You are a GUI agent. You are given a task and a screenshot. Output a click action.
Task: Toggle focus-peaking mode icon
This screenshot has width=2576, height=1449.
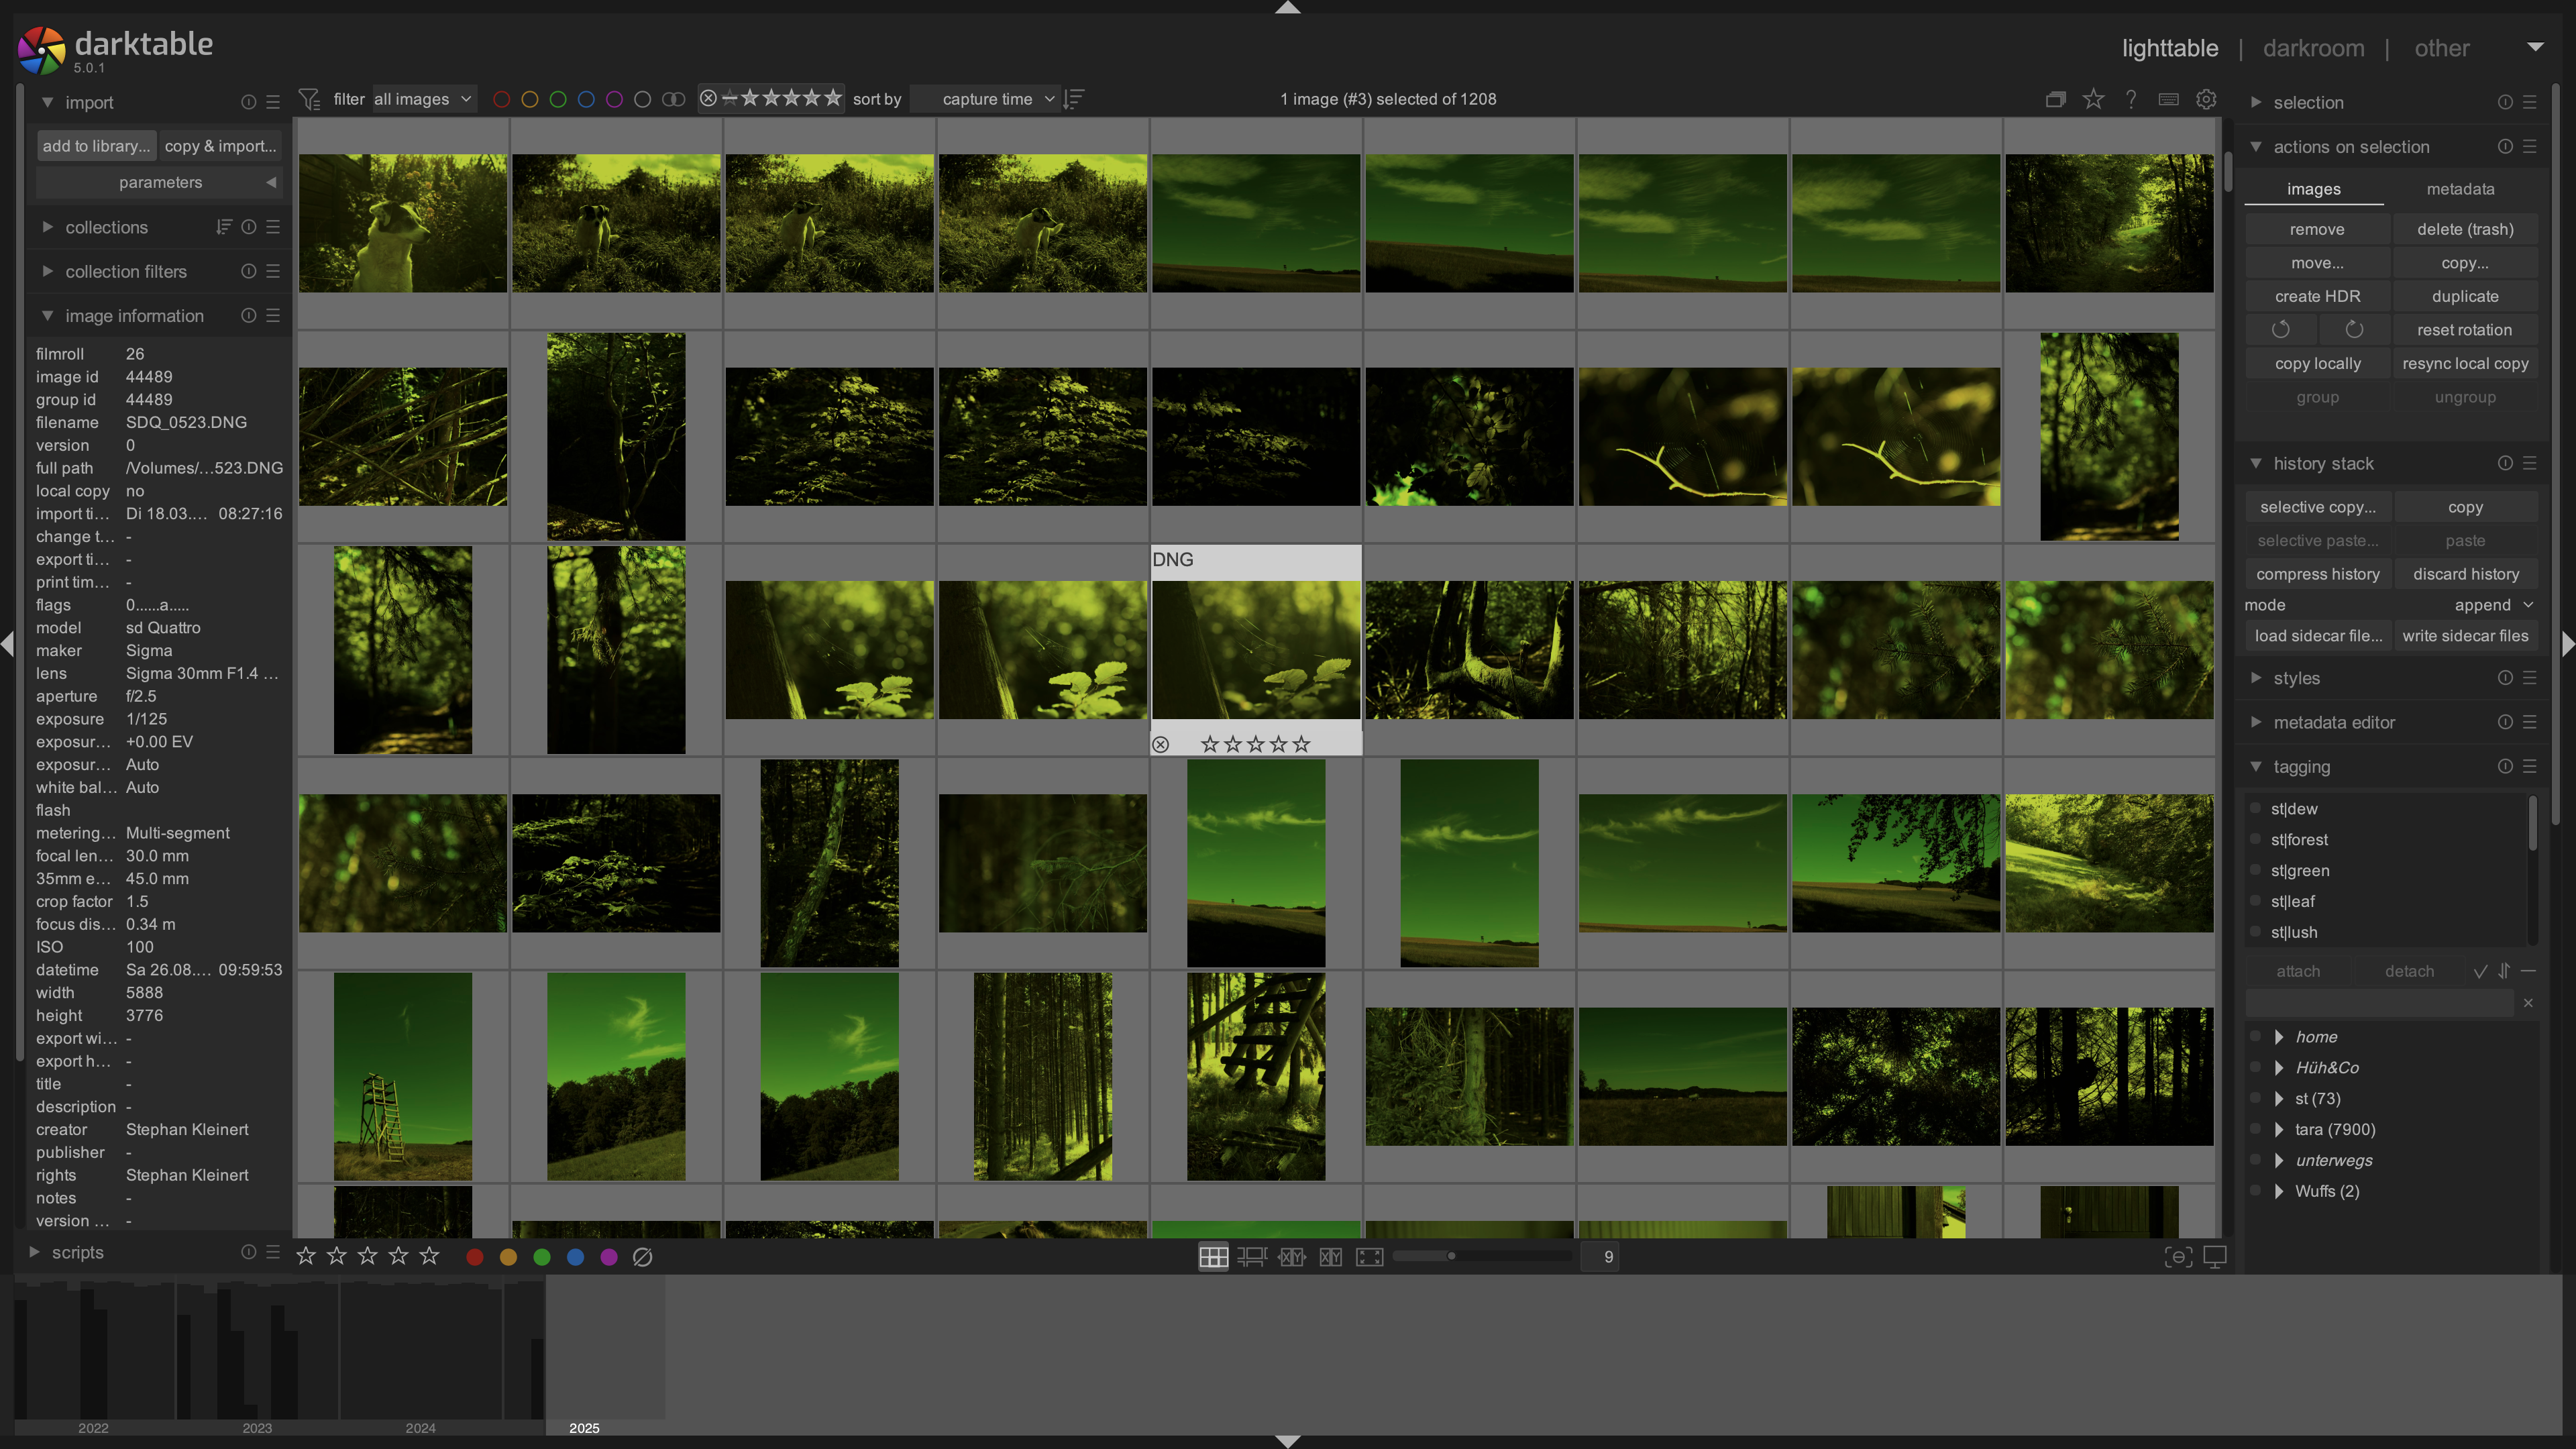tap(2178, 1257)
